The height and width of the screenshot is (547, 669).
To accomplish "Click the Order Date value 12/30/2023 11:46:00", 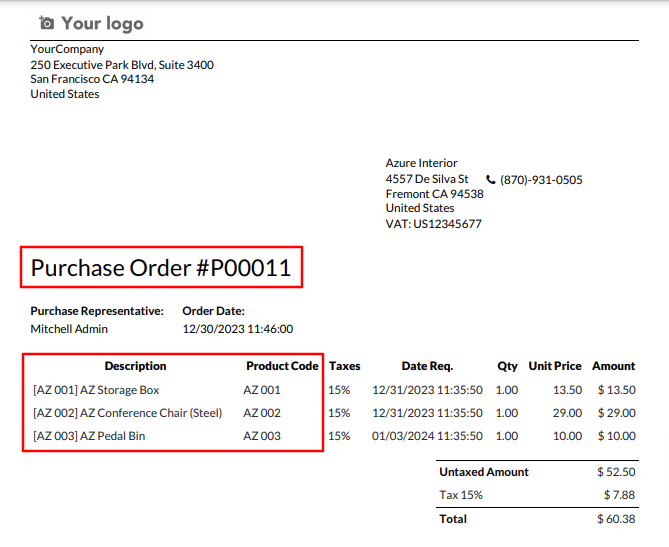I will (x=238, y=329).
